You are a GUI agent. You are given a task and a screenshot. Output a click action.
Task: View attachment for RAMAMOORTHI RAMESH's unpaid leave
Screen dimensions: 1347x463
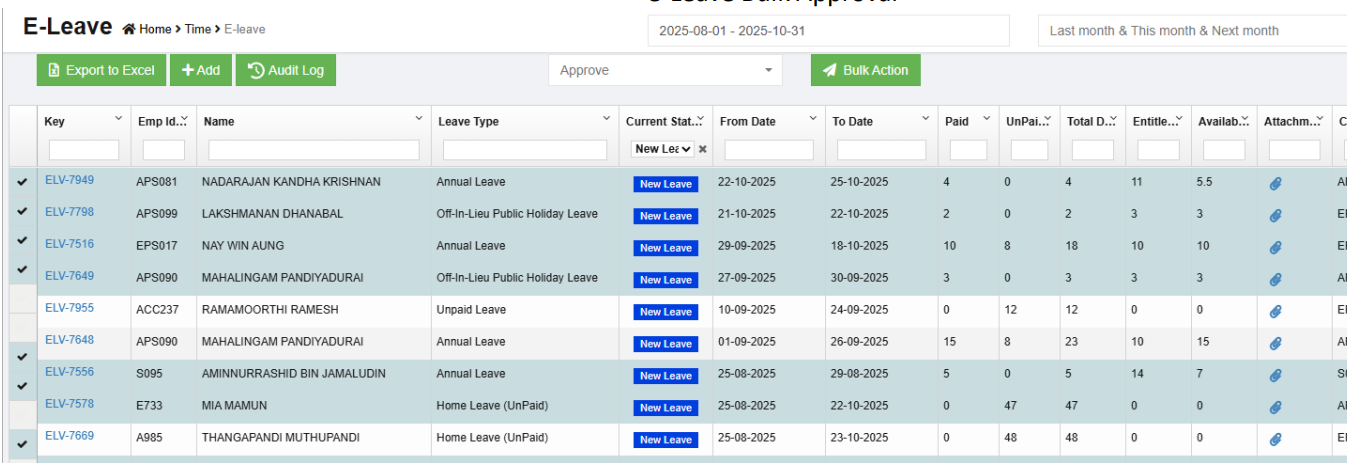point(1275,312)
